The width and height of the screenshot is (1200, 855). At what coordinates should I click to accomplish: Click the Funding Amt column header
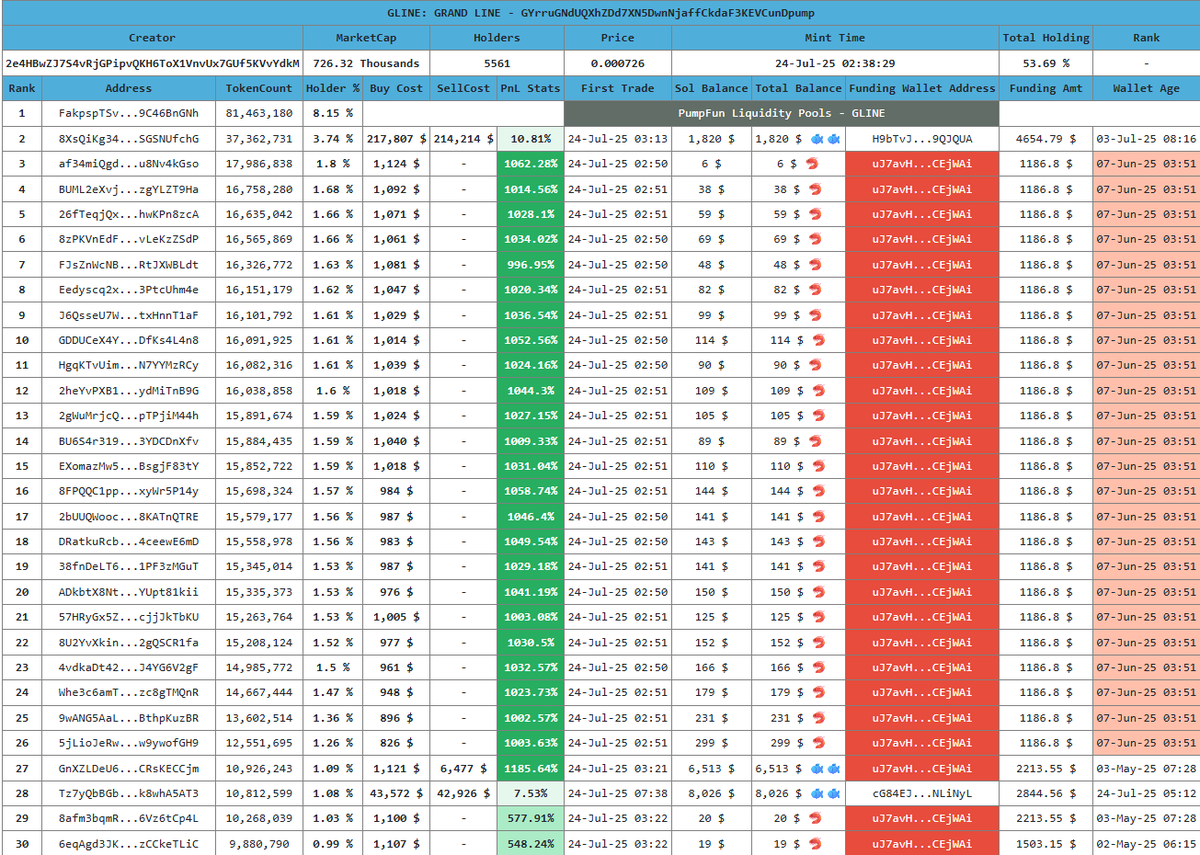[1045, 88]
